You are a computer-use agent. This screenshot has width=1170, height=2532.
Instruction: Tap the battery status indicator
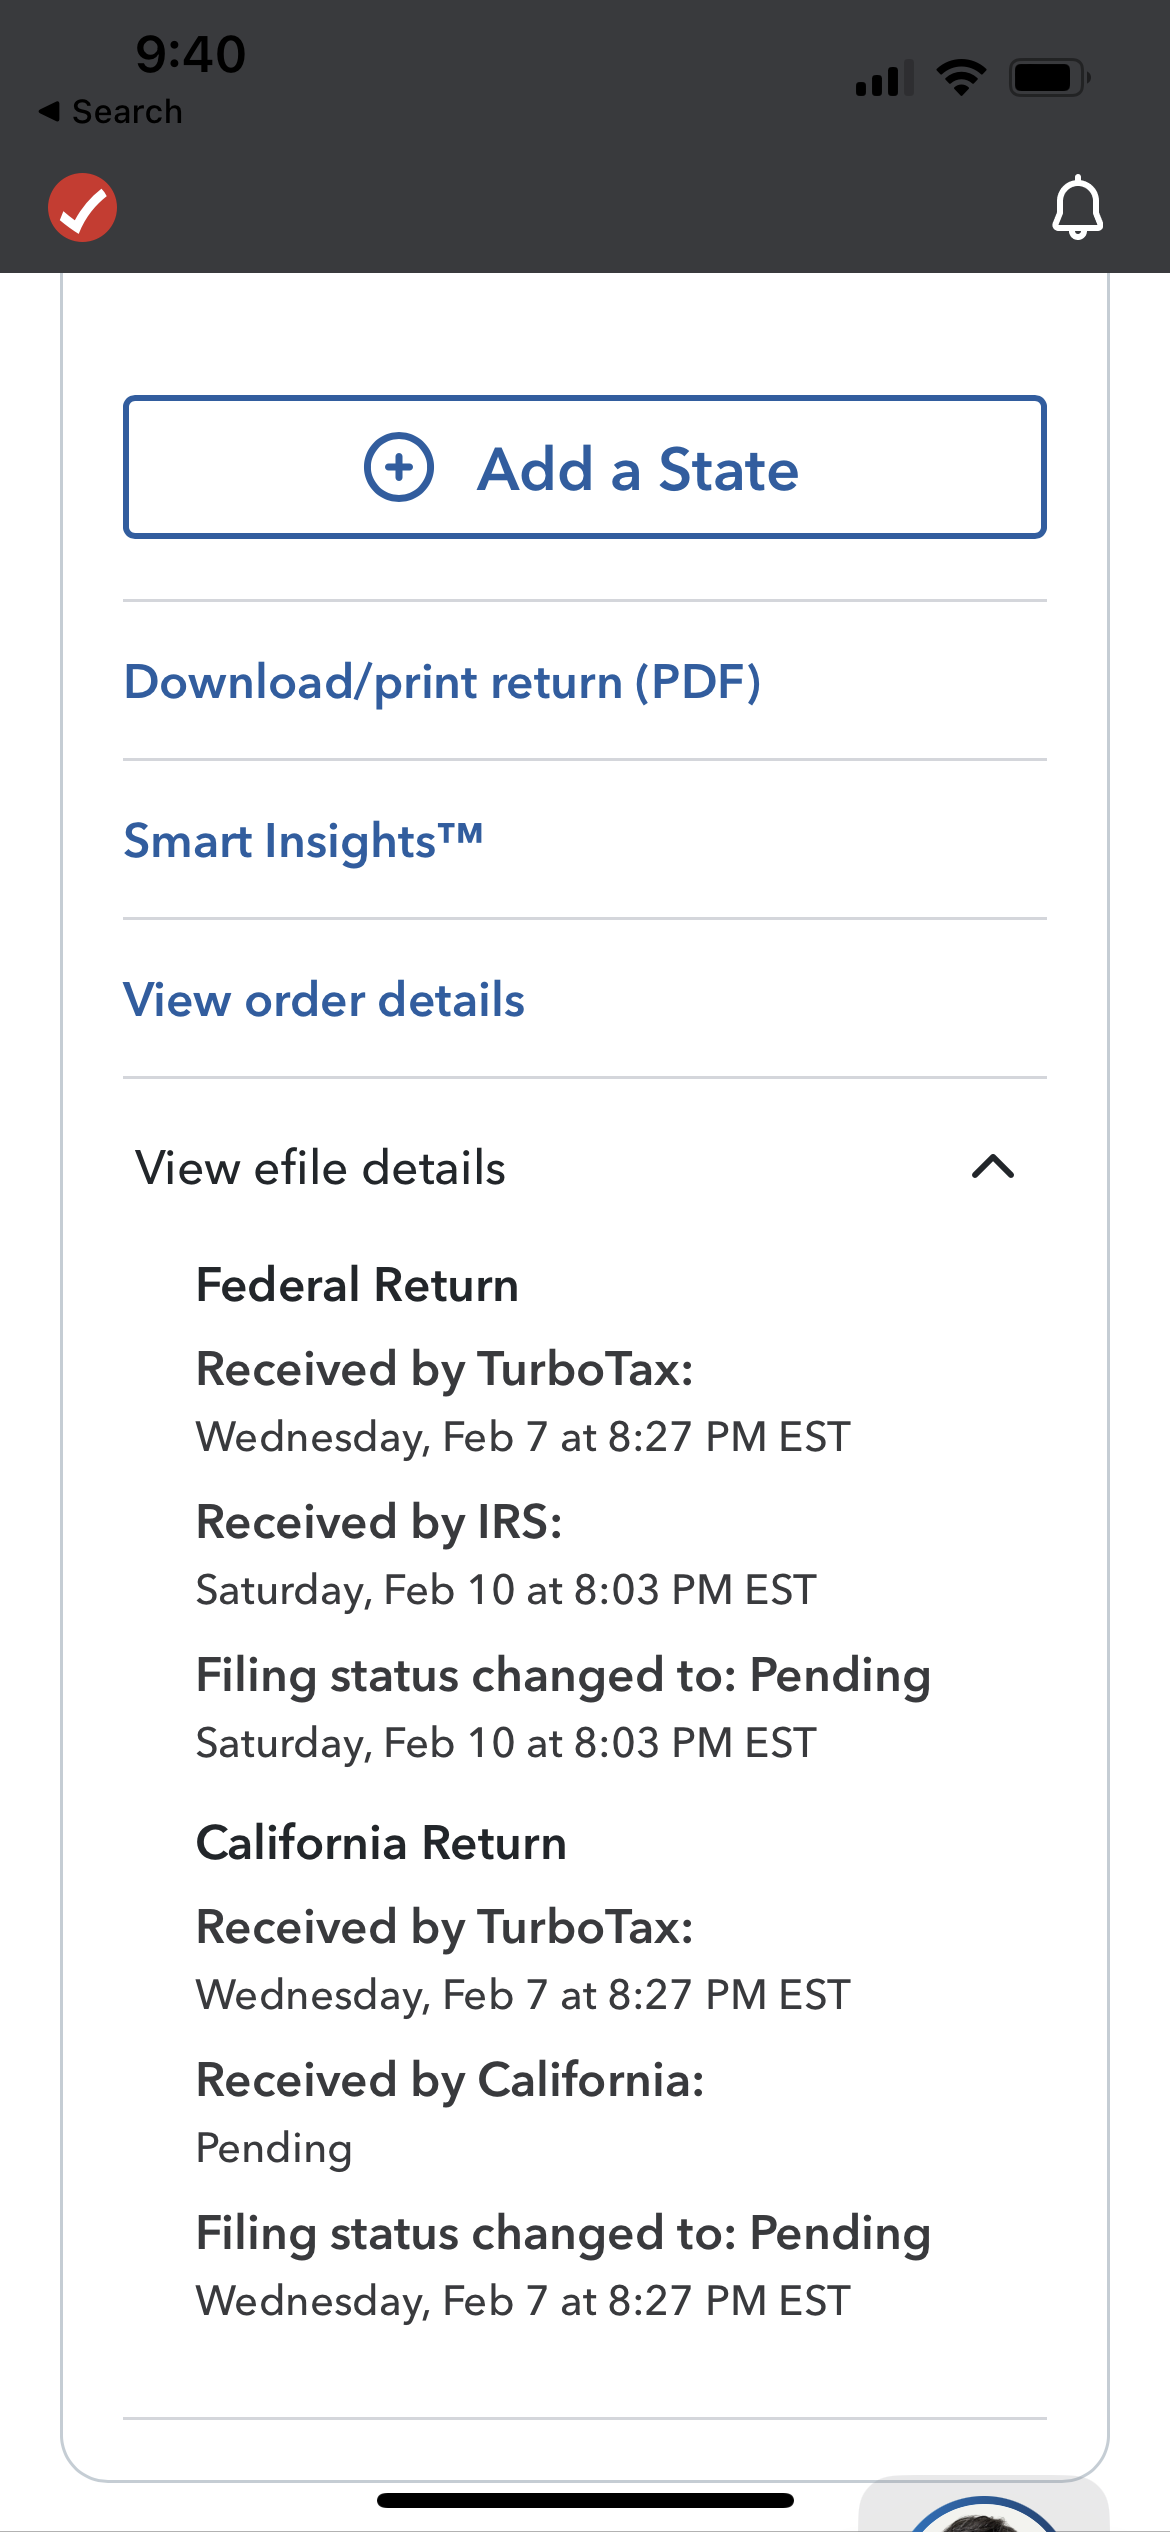pos(1047,77)
